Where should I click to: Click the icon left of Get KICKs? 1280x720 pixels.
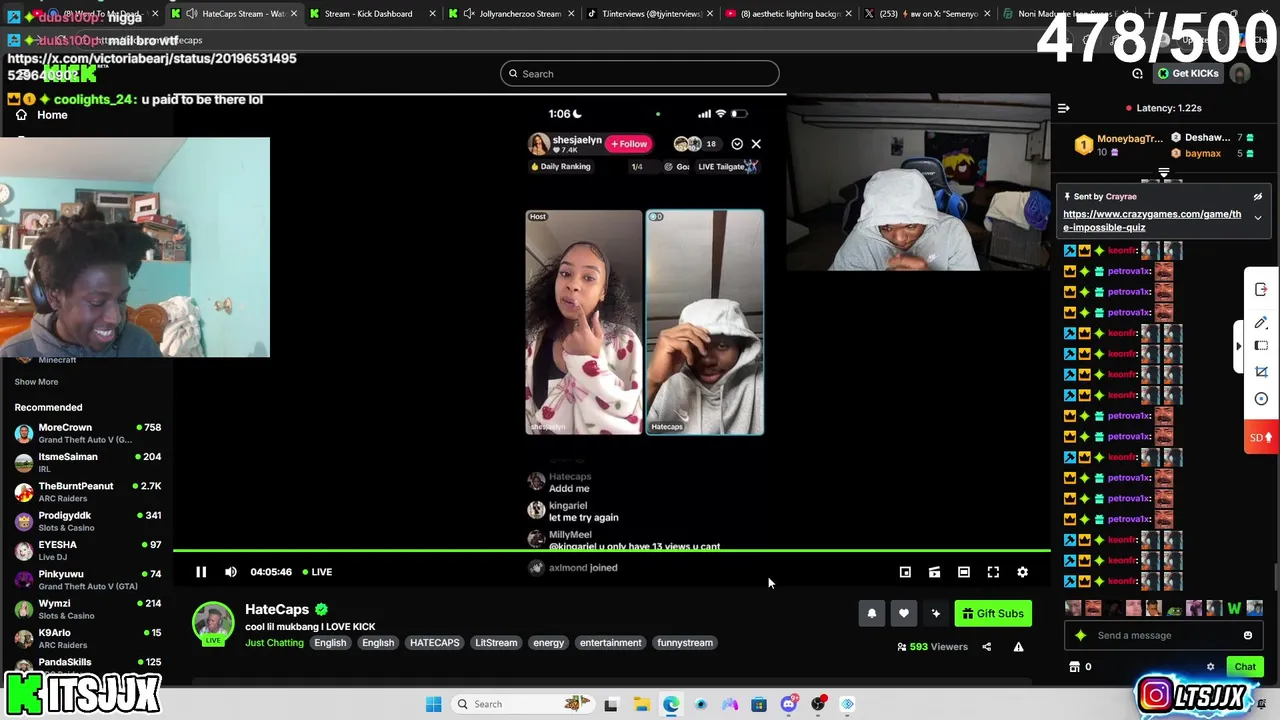(1137, 74)
